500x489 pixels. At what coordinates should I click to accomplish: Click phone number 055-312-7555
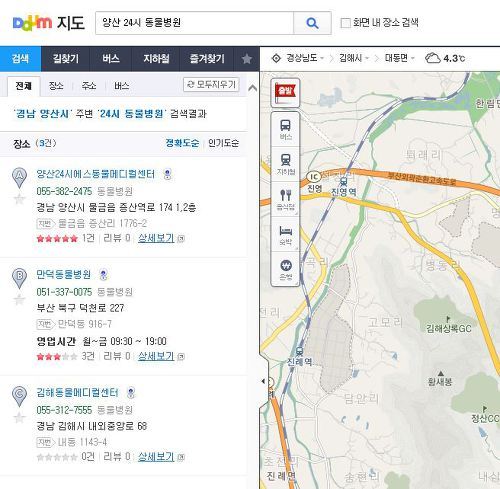tap(64, 410)
